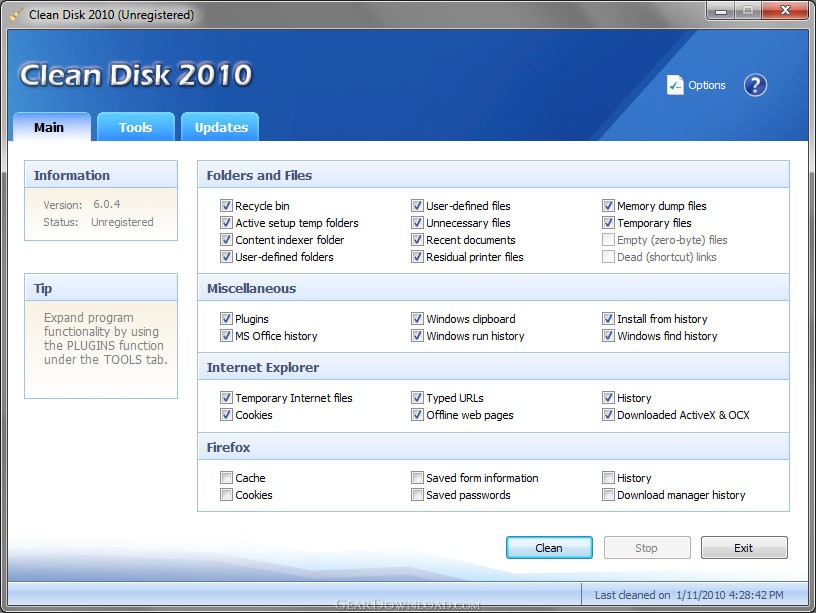This screenshot has height=613, width=816.
Task: Toggle the Memory dump files checkbox
Action: coord(608,206)
